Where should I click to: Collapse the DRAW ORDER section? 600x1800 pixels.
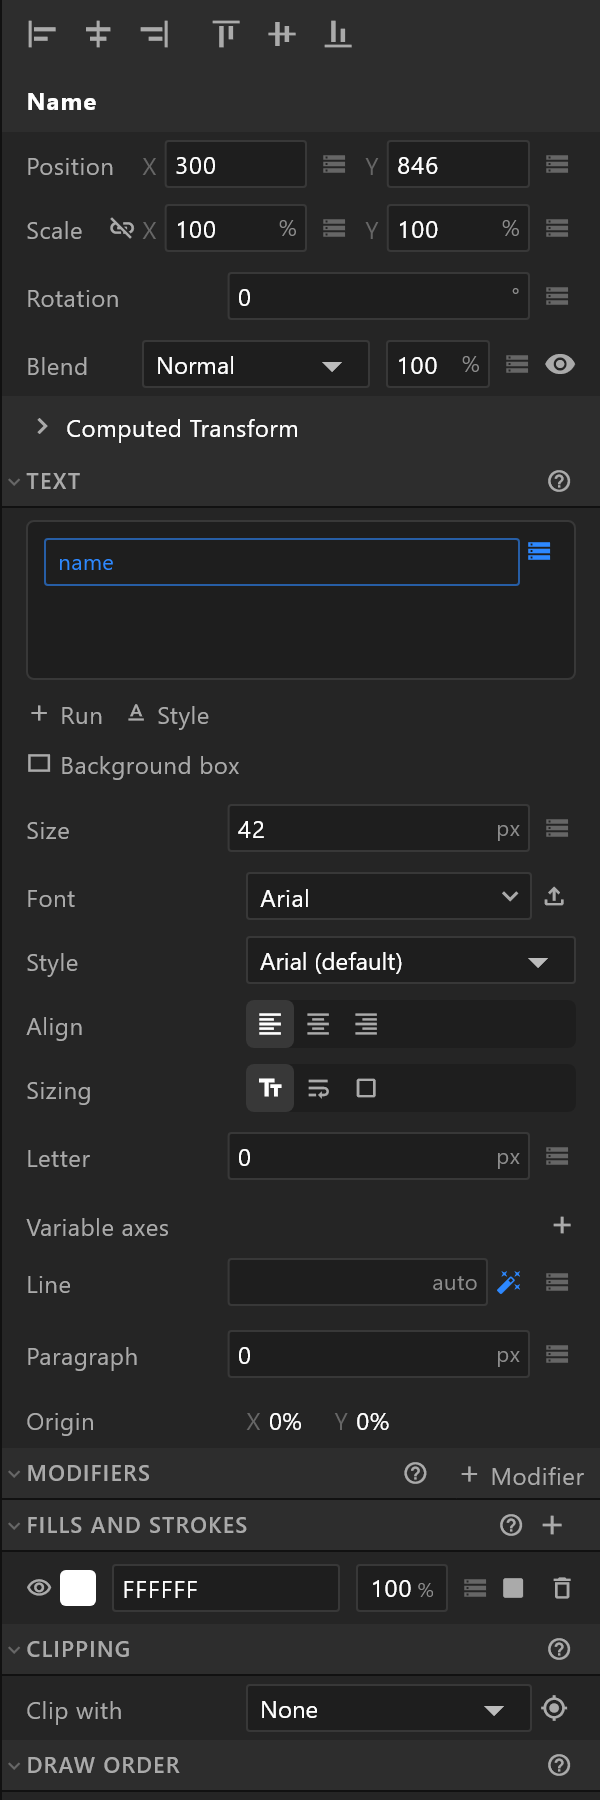[14, 1766]
